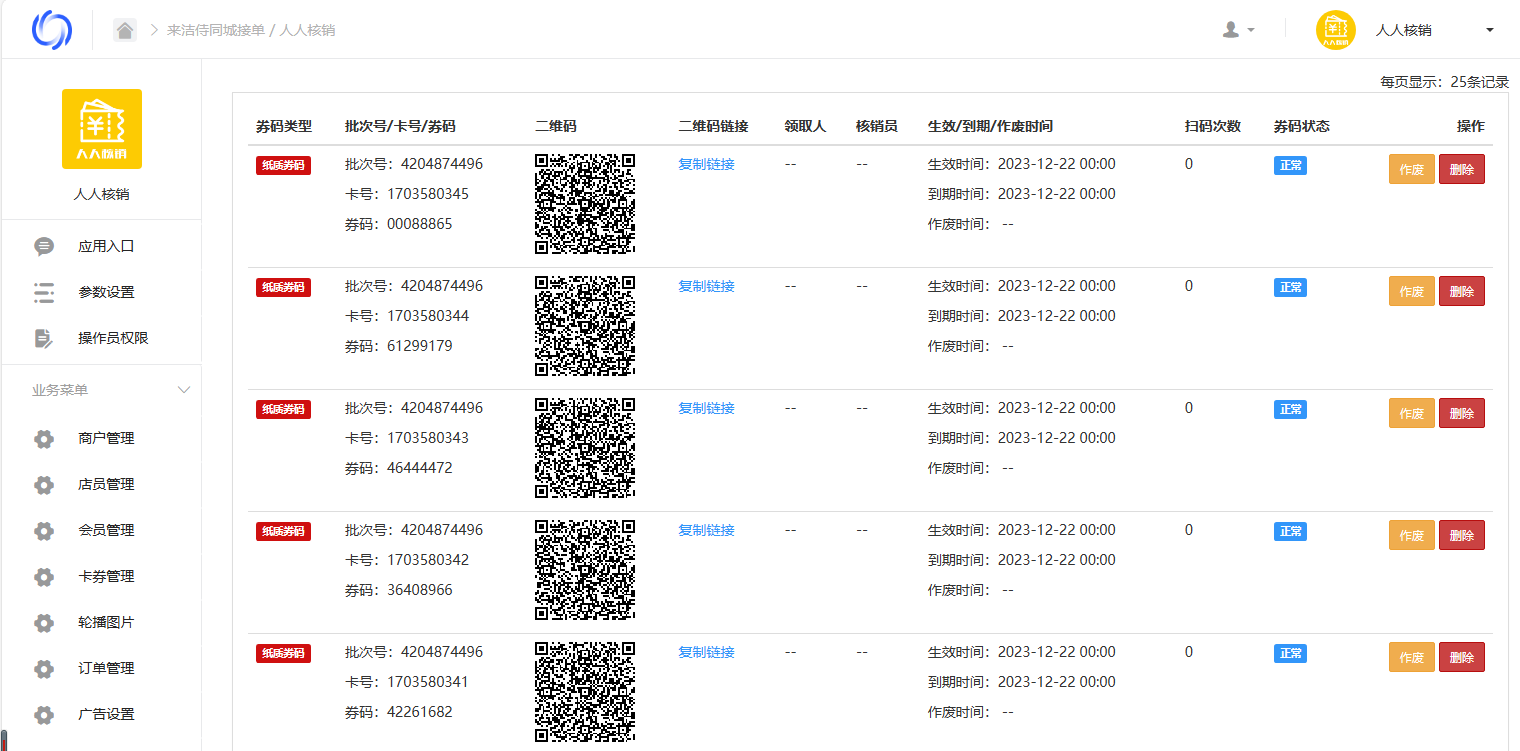The image size is (1520, 751).
Task: Click the 参数设置 list icon
Action: tap(44, 292)
